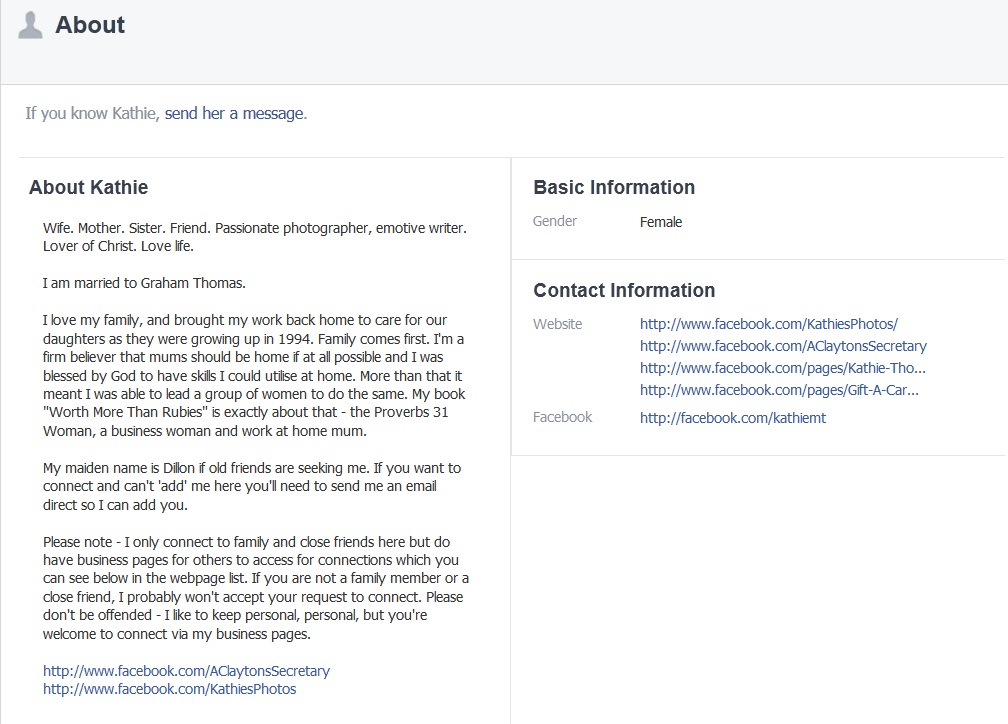Click the line starting 'Please note - I only connect'
The width and height of the screenshot is (1008, 724).
[247, 542]
